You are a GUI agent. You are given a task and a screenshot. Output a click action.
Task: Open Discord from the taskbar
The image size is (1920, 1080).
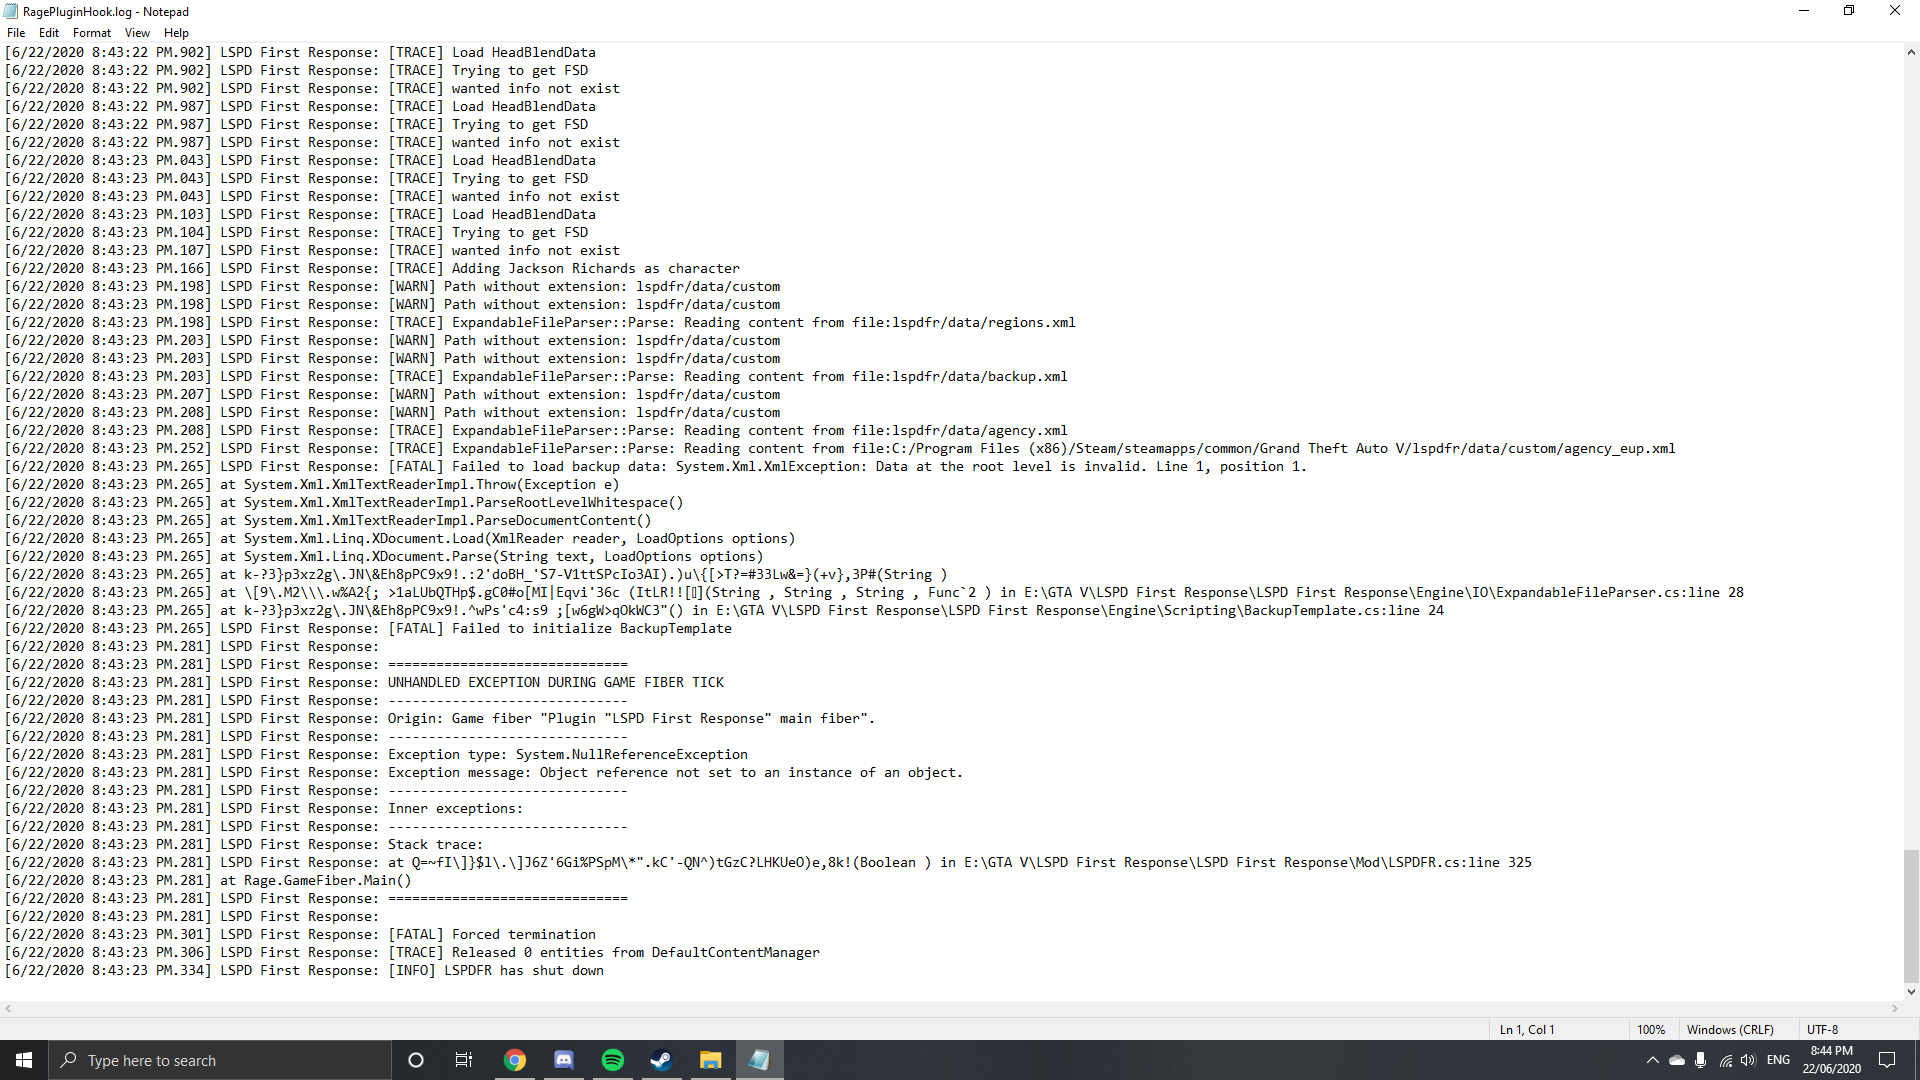click(x=564, y=1060)
